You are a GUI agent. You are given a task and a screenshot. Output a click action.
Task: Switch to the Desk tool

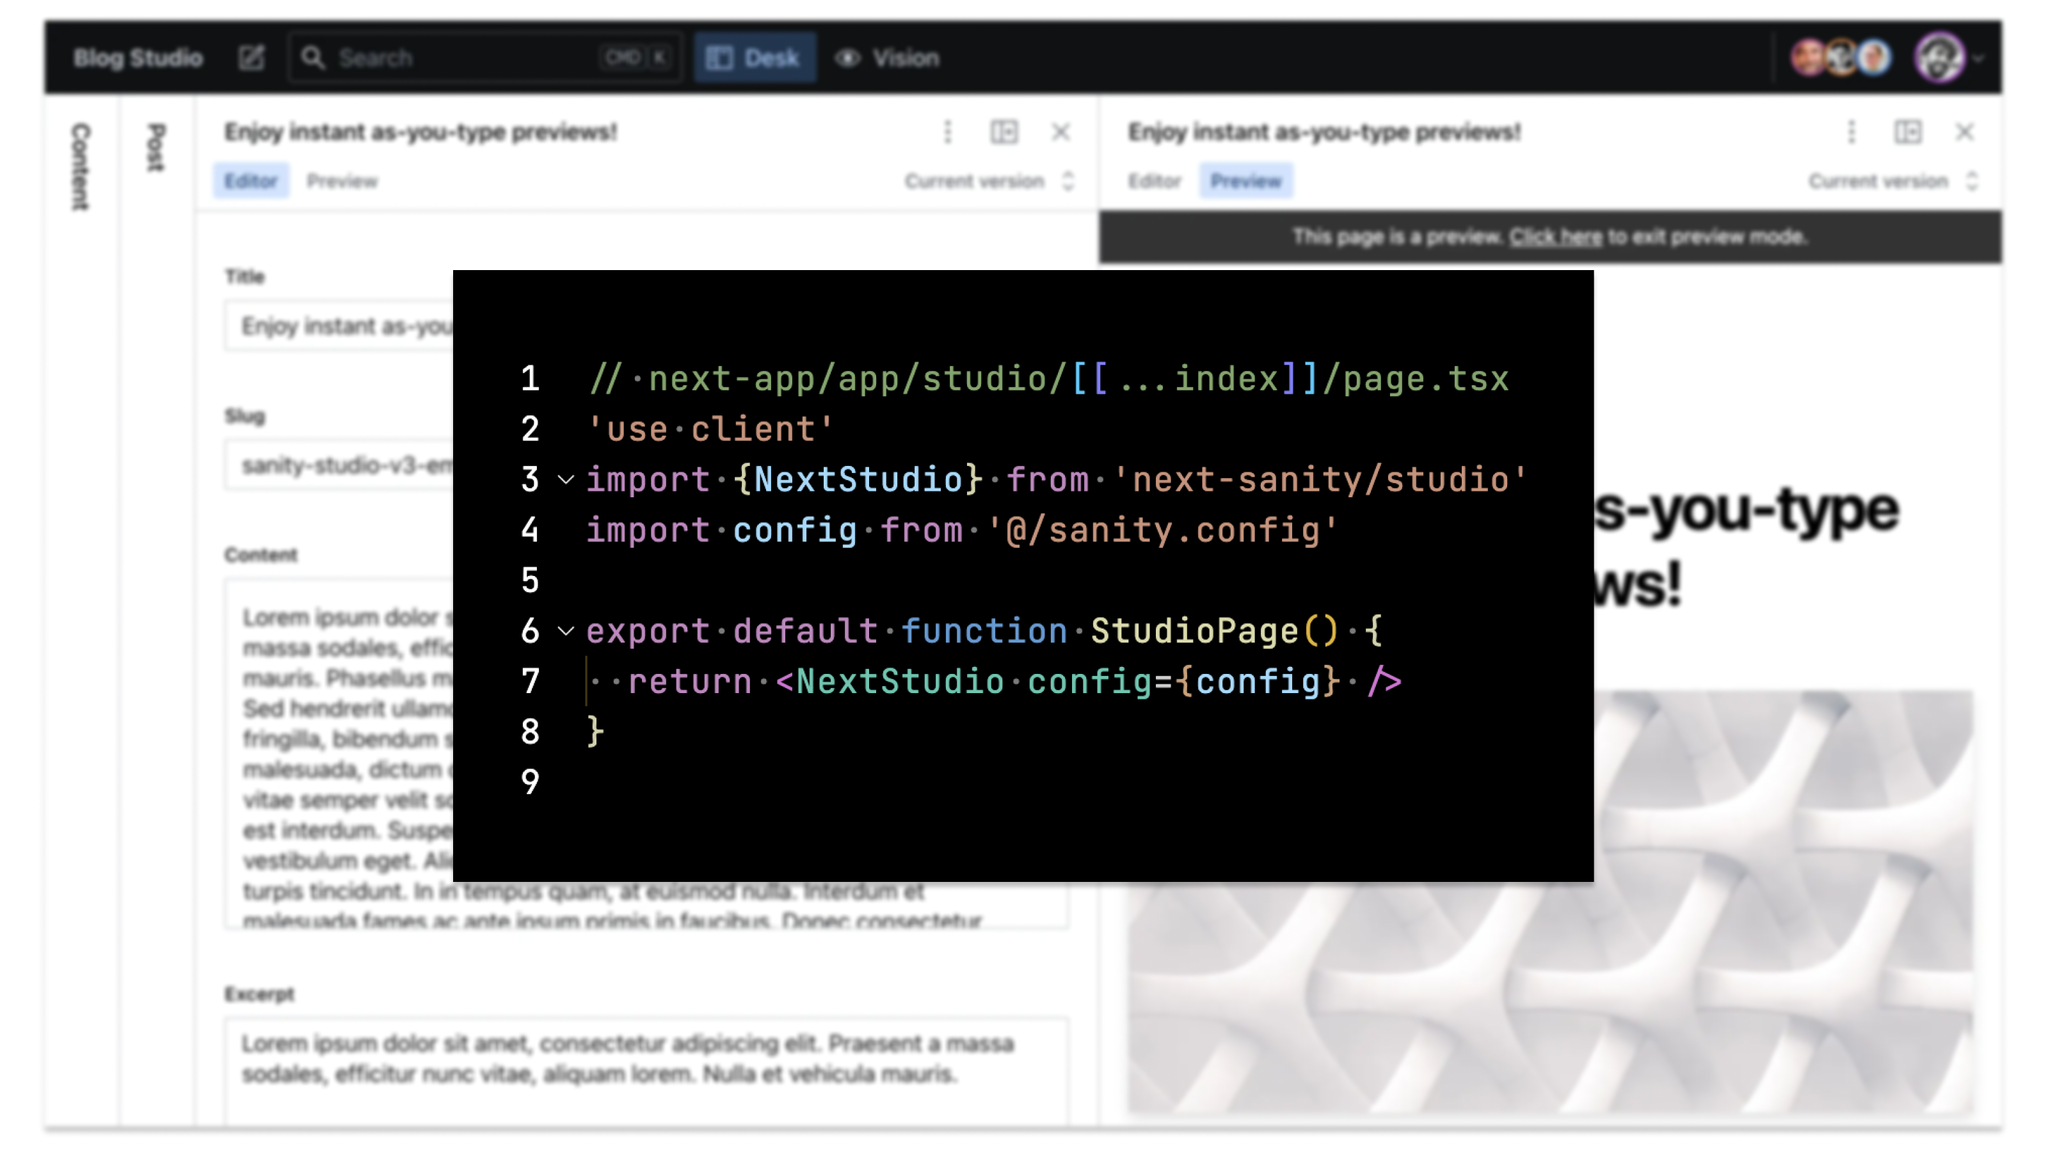point(755,58)
